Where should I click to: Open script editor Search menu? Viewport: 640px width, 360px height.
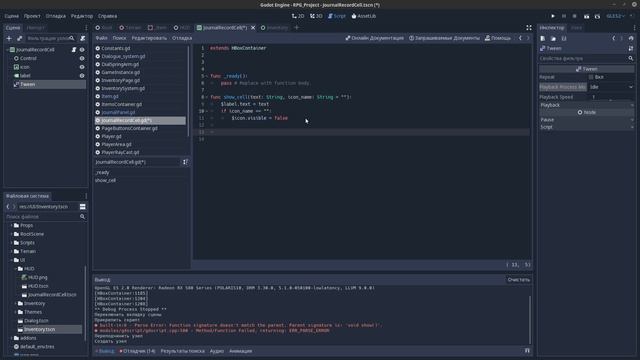[119, 38]
